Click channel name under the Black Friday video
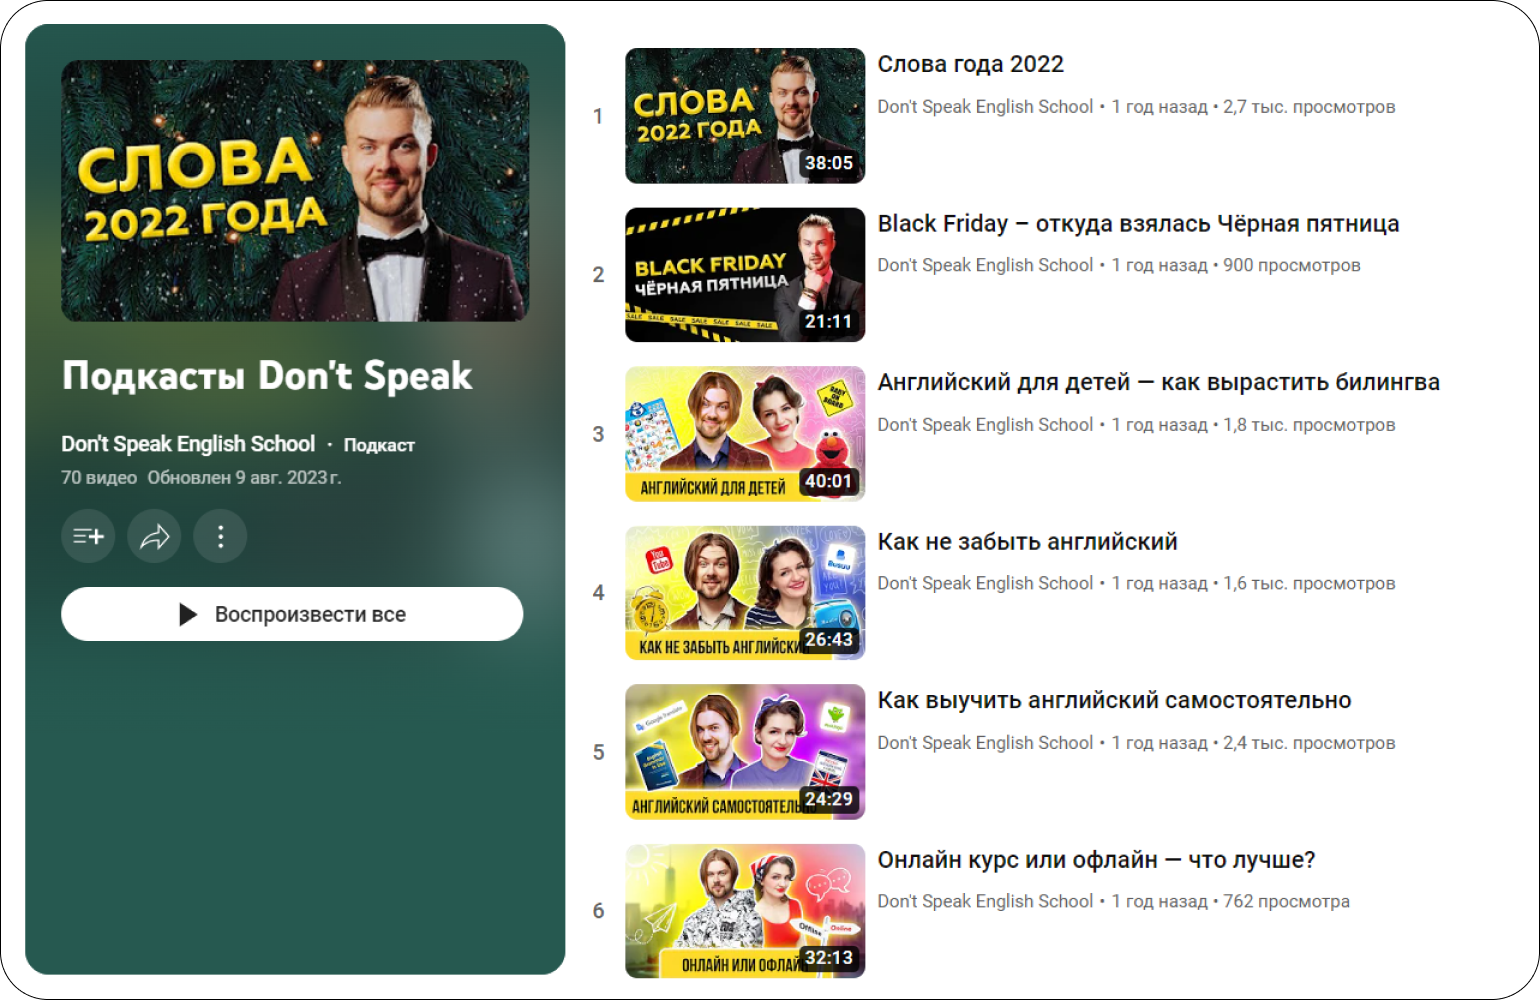The image size is (1540, 1000). 985,265
